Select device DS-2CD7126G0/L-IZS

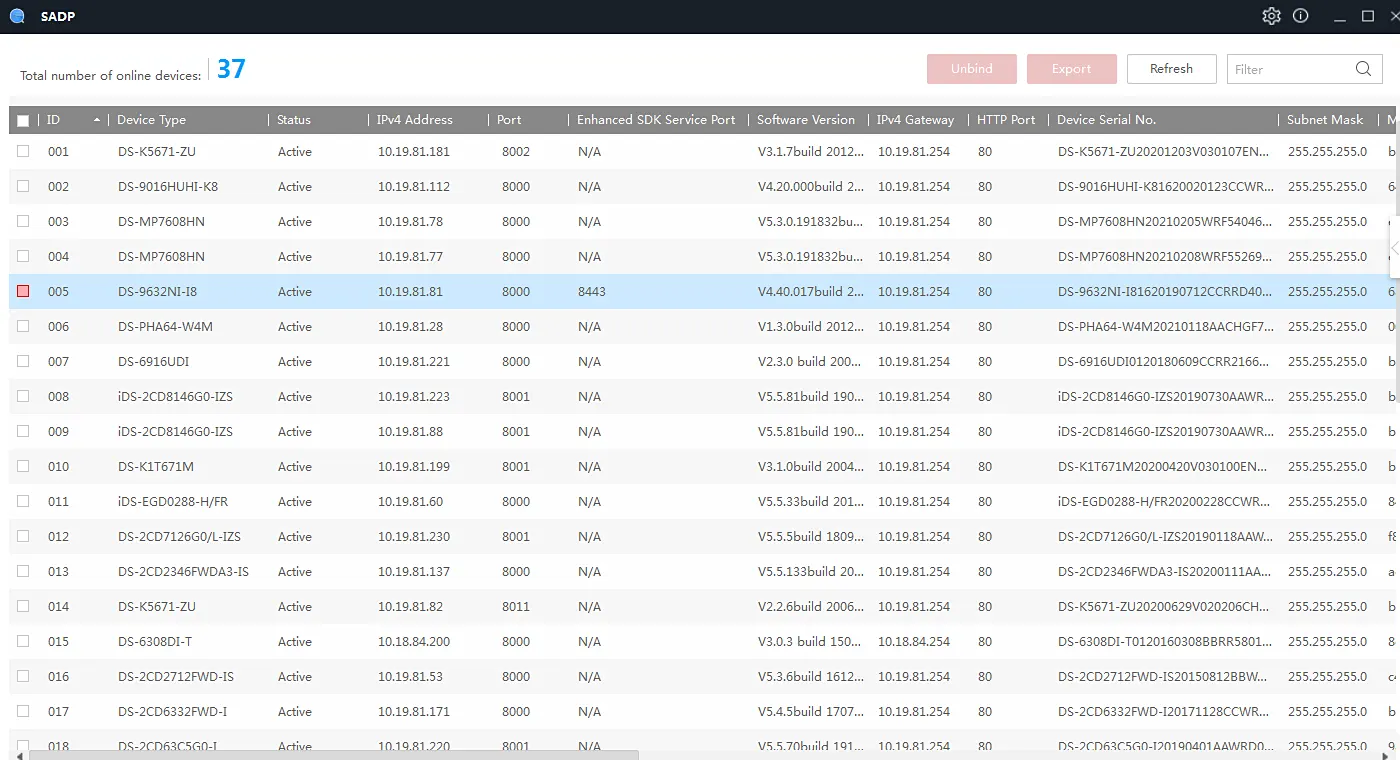click(x=179, y=537)
